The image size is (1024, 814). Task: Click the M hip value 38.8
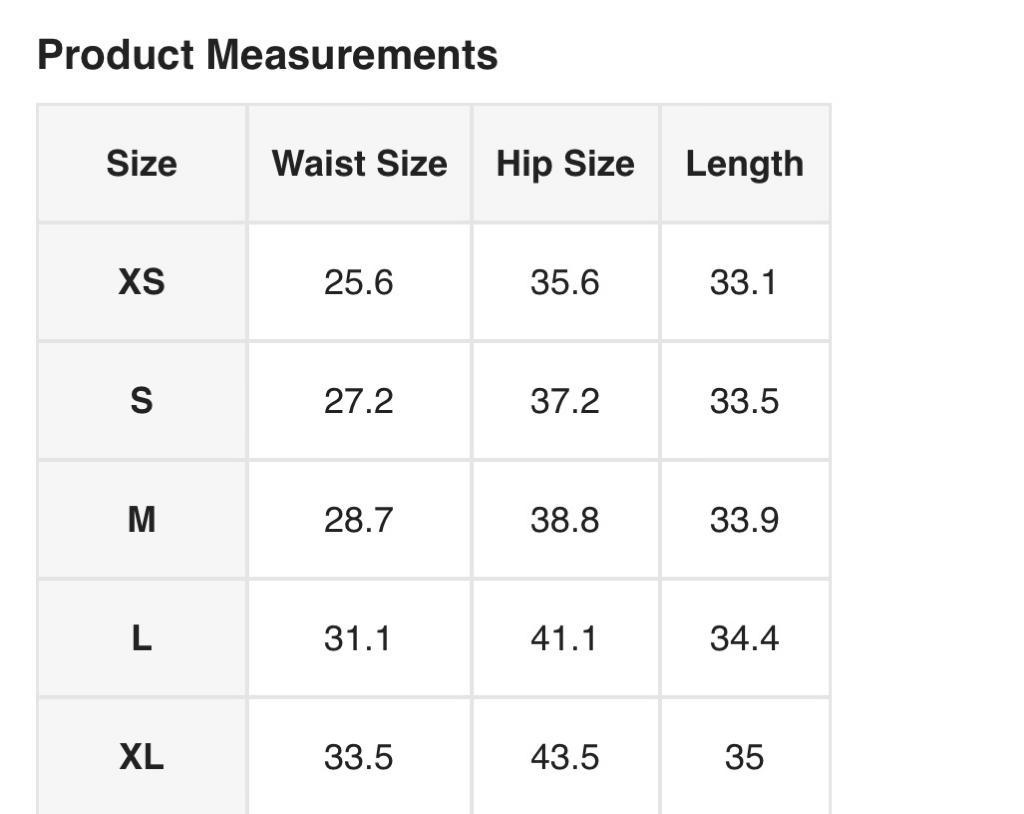pyautogui.click(x=564, y=520)
